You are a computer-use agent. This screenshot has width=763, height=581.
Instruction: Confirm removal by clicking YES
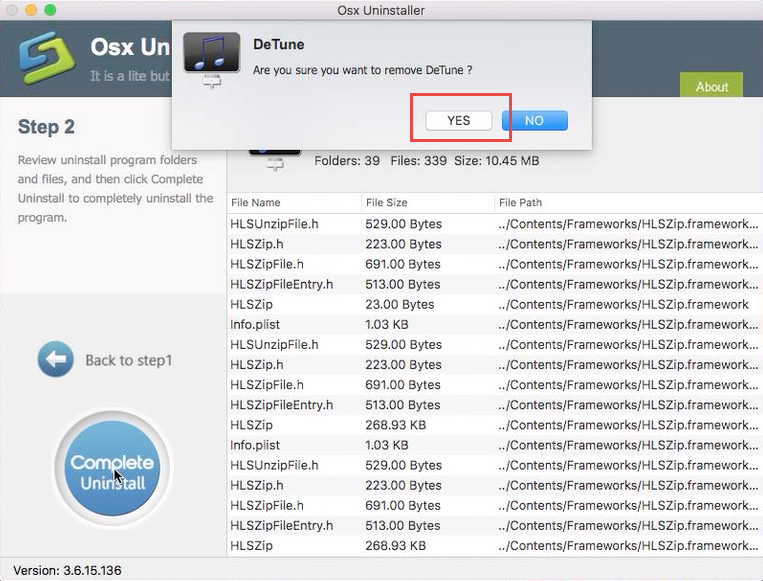(458, 121)
